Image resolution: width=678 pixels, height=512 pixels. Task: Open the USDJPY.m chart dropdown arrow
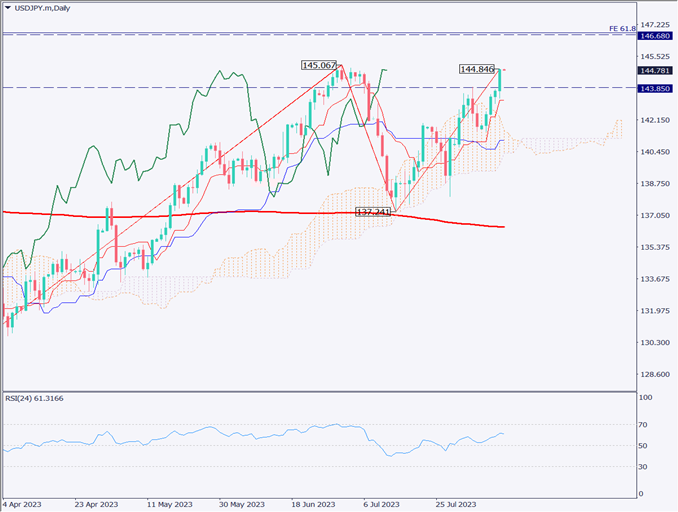(7, 9)
